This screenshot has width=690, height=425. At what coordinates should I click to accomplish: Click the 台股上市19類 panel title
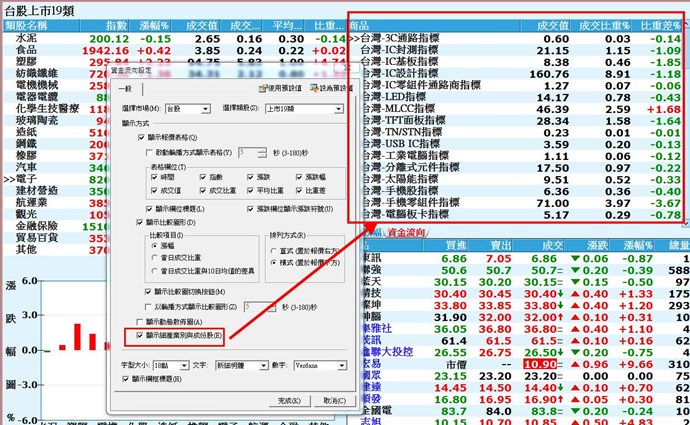40,11
